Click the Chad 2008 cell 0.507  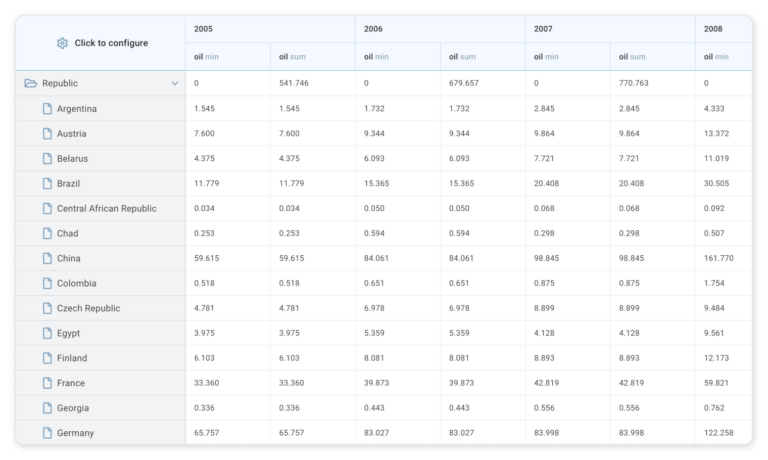724,233
